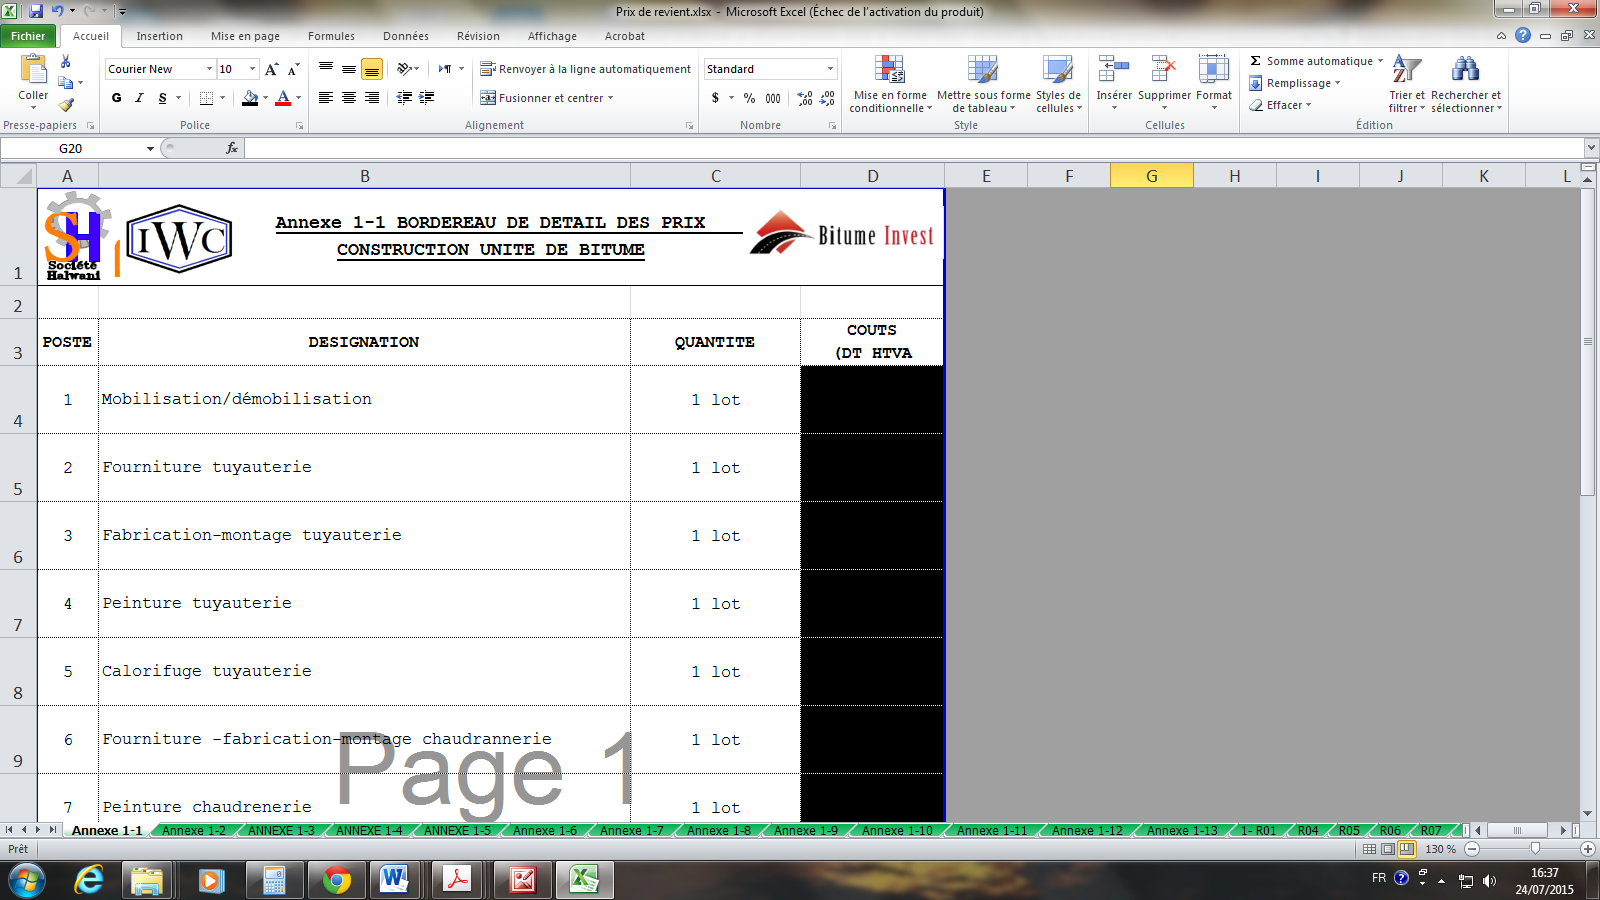Toggle Renvoyer à la ligne automatiquement
Viewport: 1600px width, 900px height.
[586, 69]
